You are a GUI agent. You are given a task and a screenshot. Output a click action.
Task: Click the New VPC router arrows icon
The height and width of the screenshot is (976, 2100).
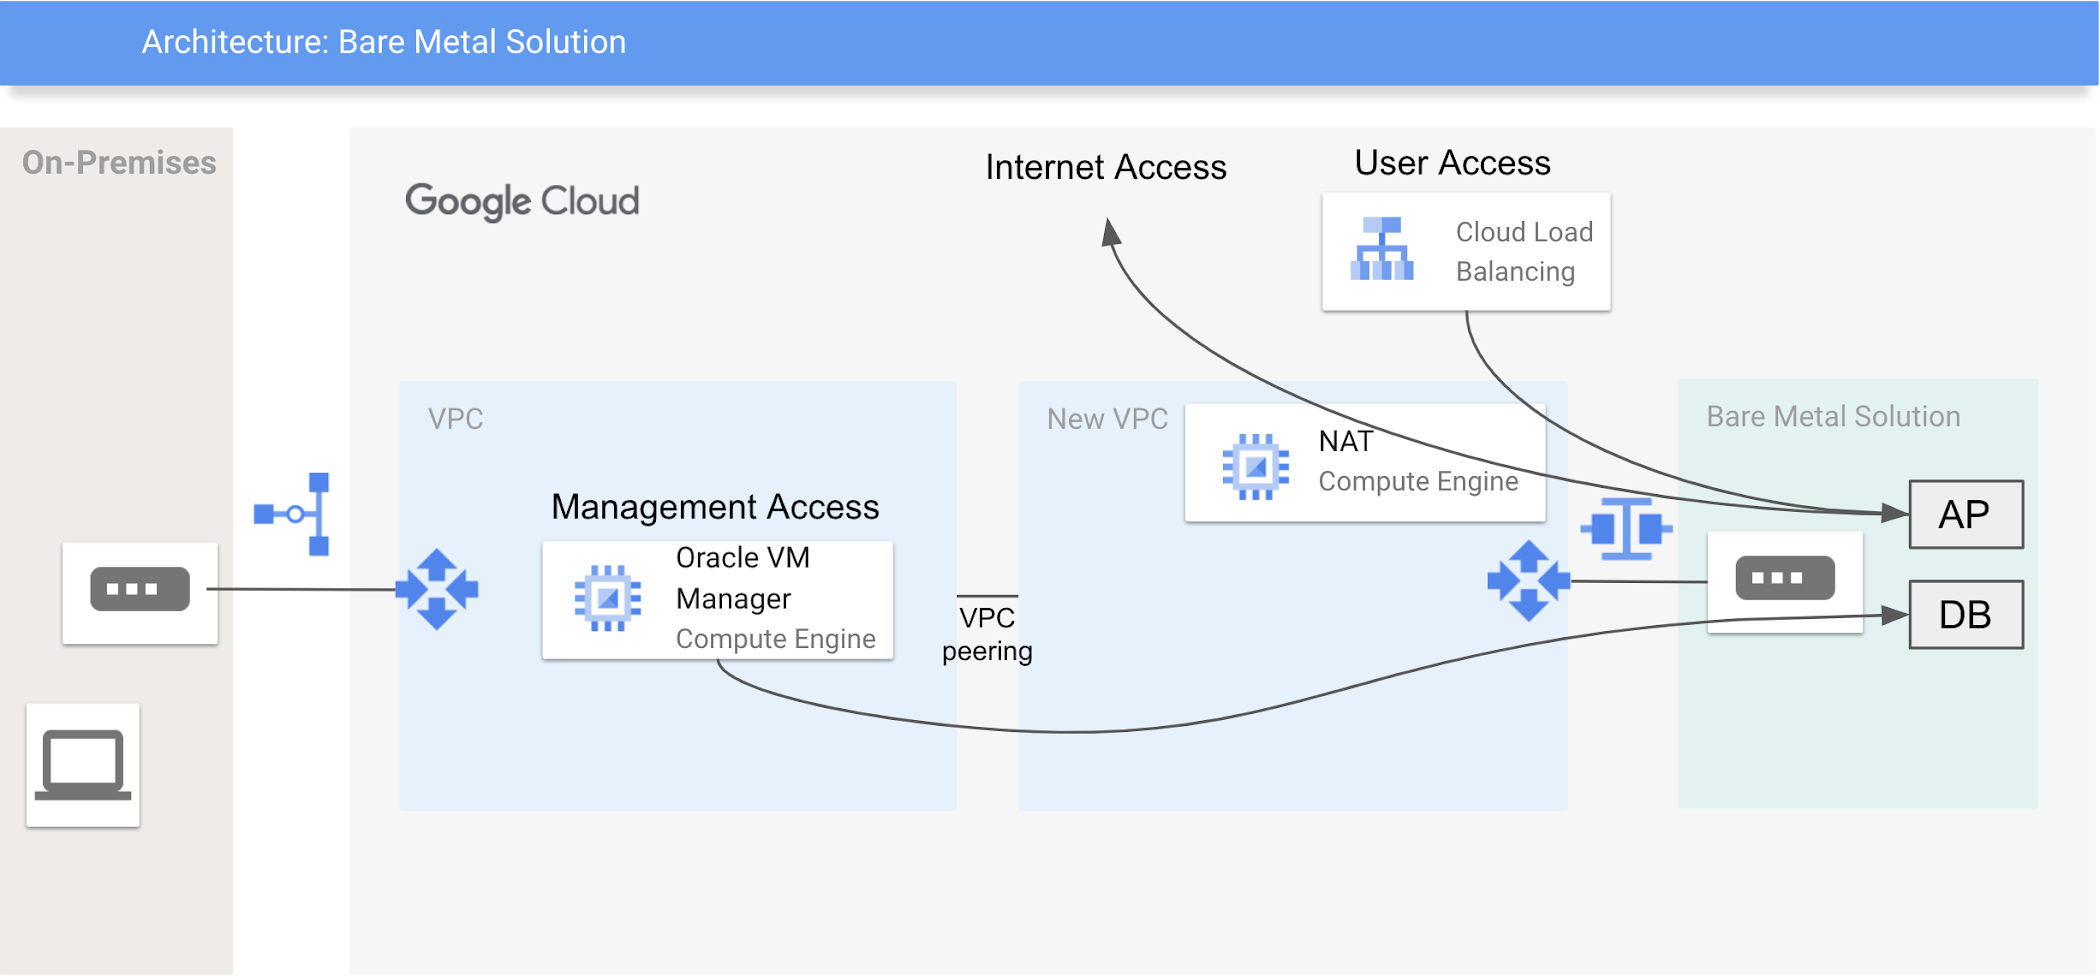[x=1529, y=580]
